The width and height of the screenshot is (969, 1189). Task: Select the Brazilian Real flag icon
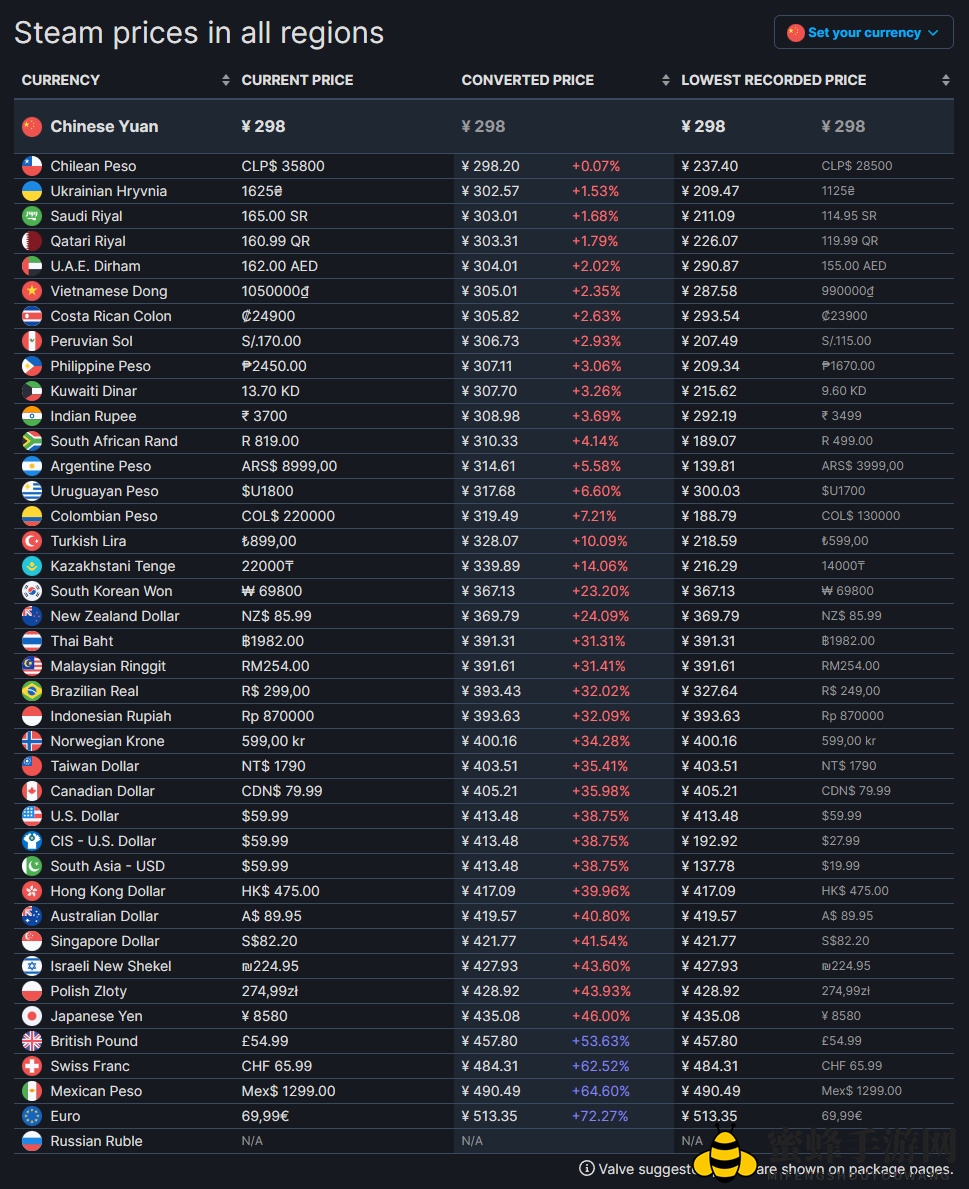(32, 692)
